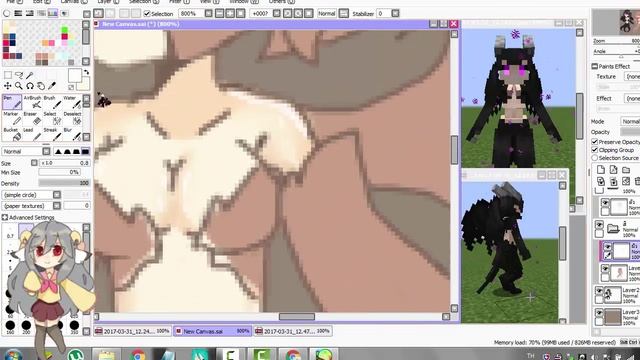This screenshot has height=360, width=640.
Task: Click undo in the top toolbar
Action: 98,13
